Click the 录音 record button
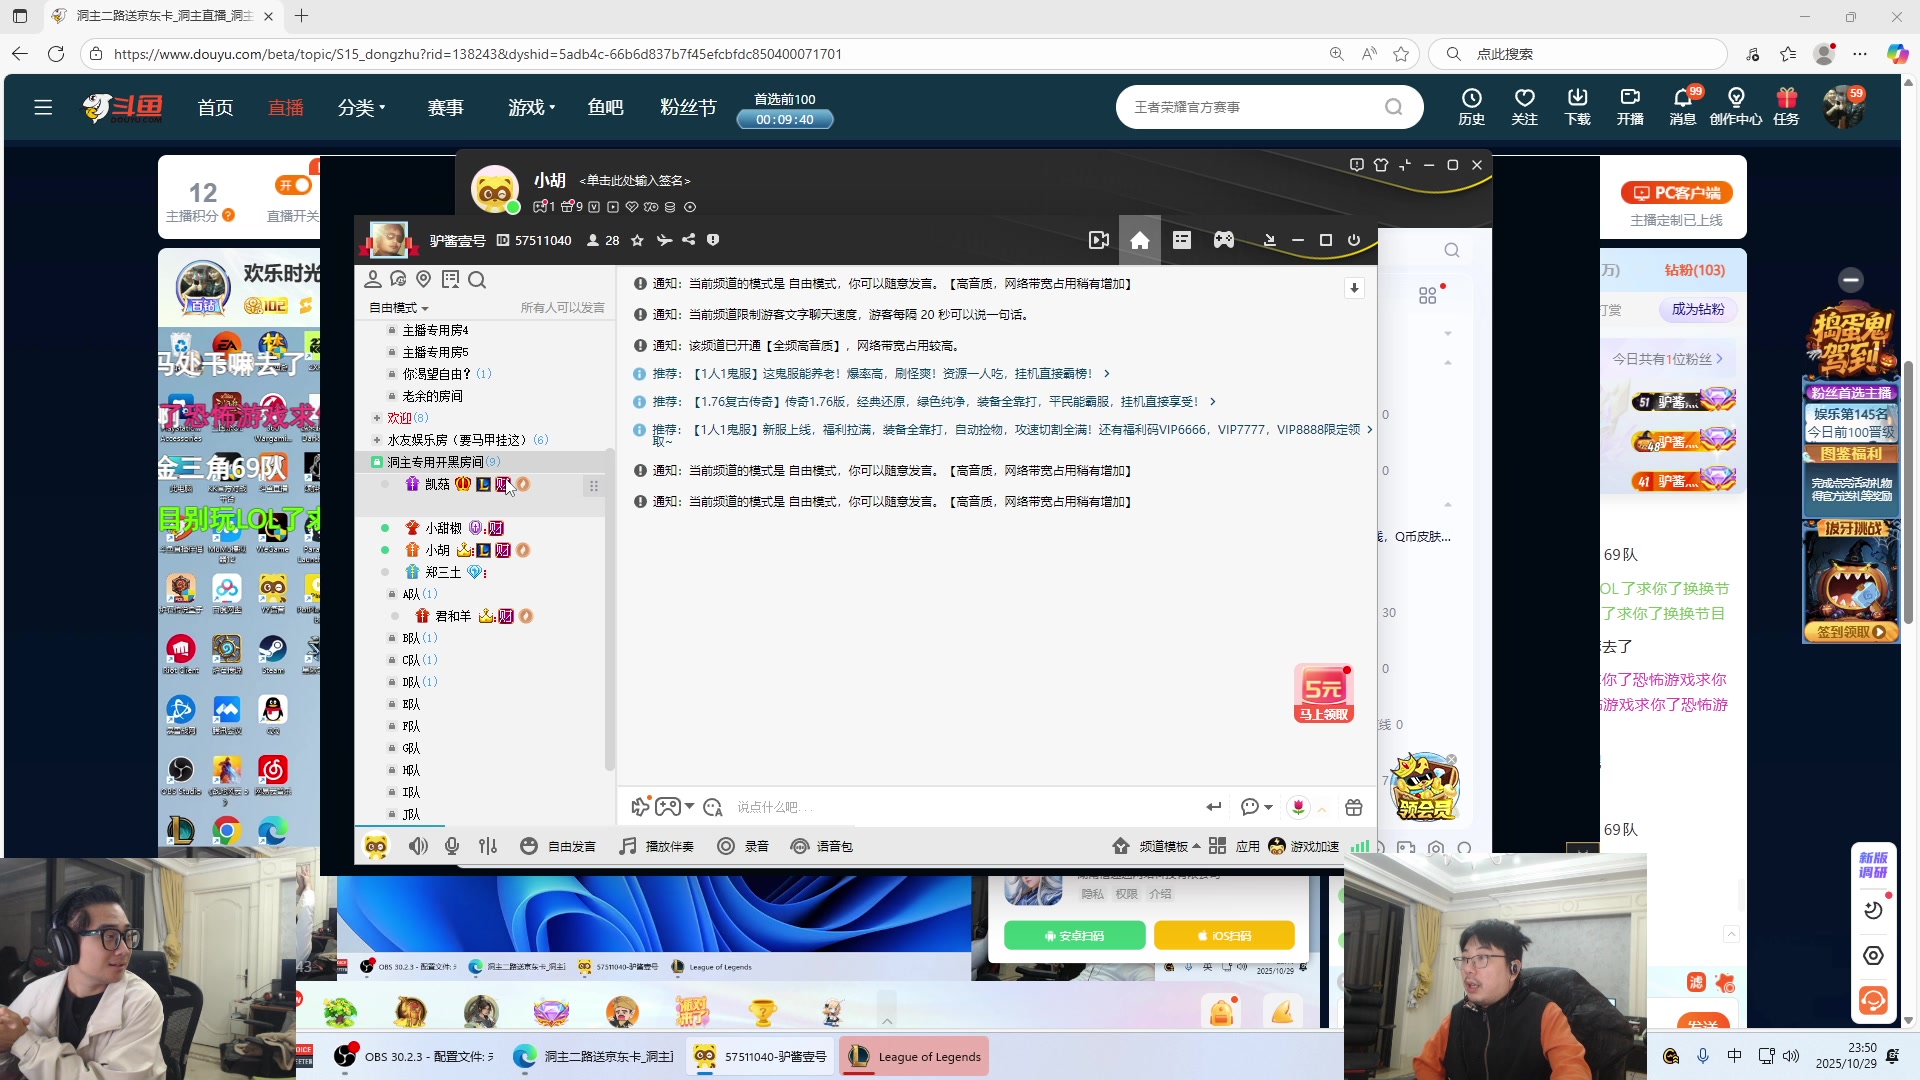This screenshot has width=1920, height=1080. tap(743, 846)
